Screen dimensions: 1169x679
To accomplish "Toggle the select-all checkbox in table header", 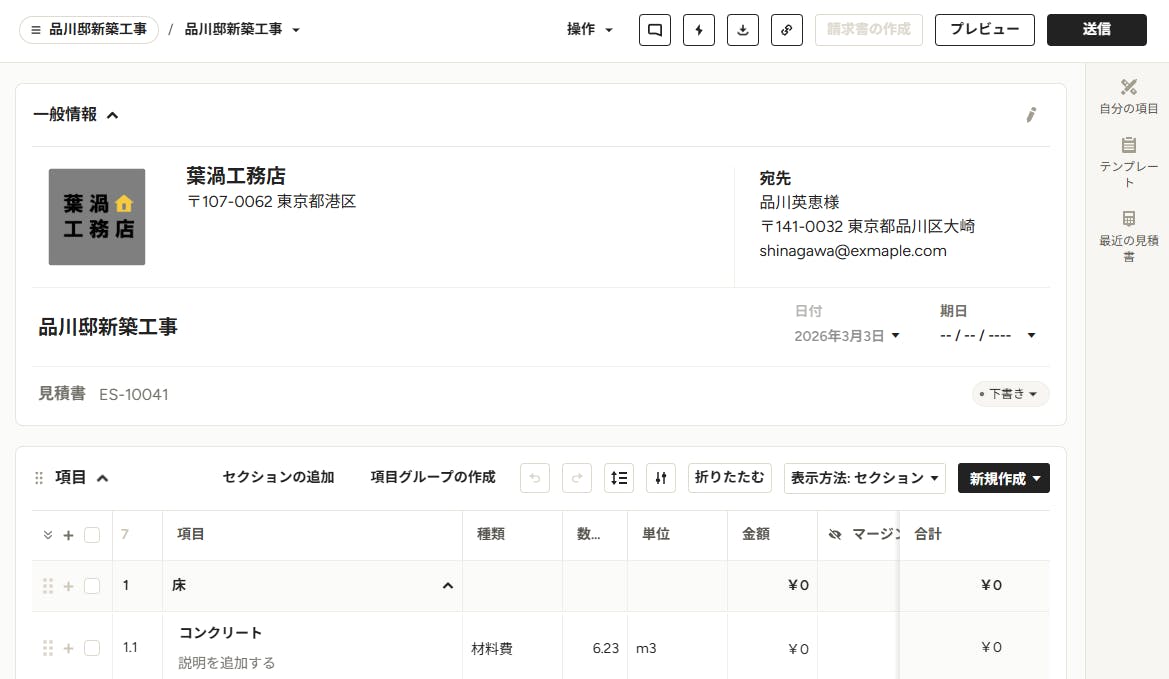I will click(92, 534).
